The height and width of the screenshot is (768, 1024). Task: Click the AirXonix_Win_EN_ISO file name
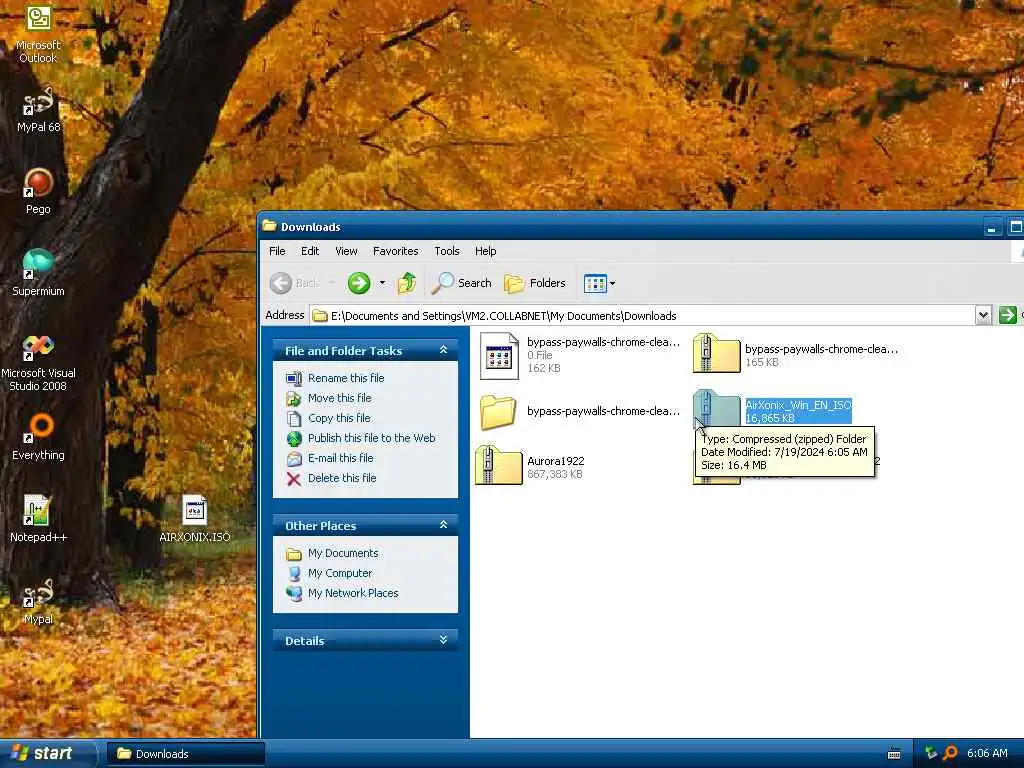point(798,405)
